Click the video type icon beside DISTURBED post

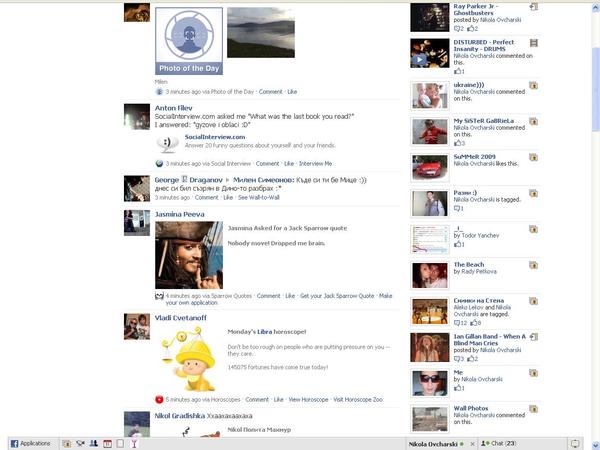[x=534, y=43]
